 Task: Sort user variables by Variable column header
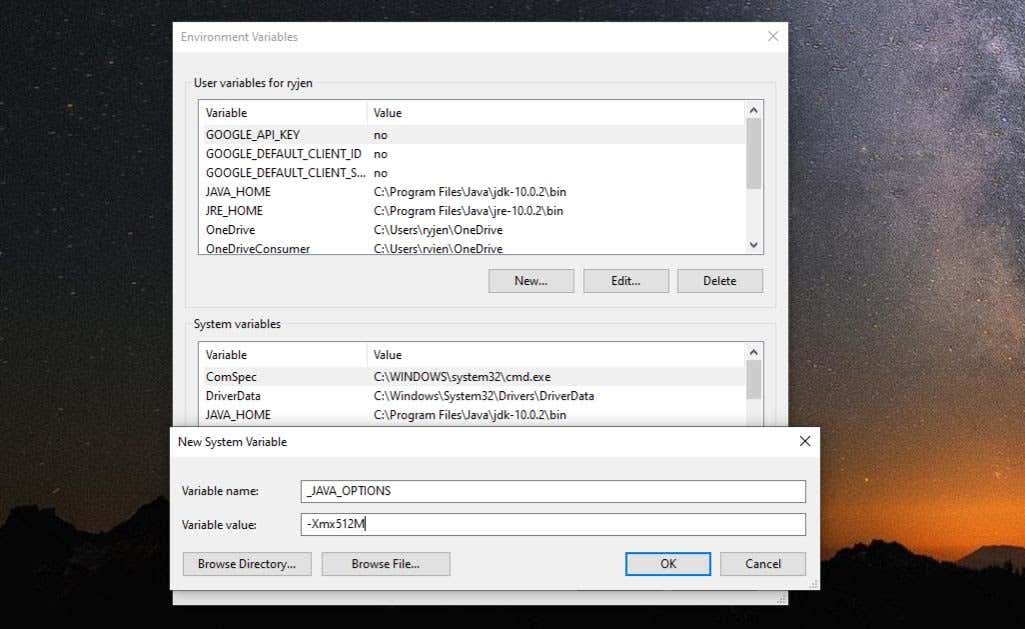click(283, 112)
